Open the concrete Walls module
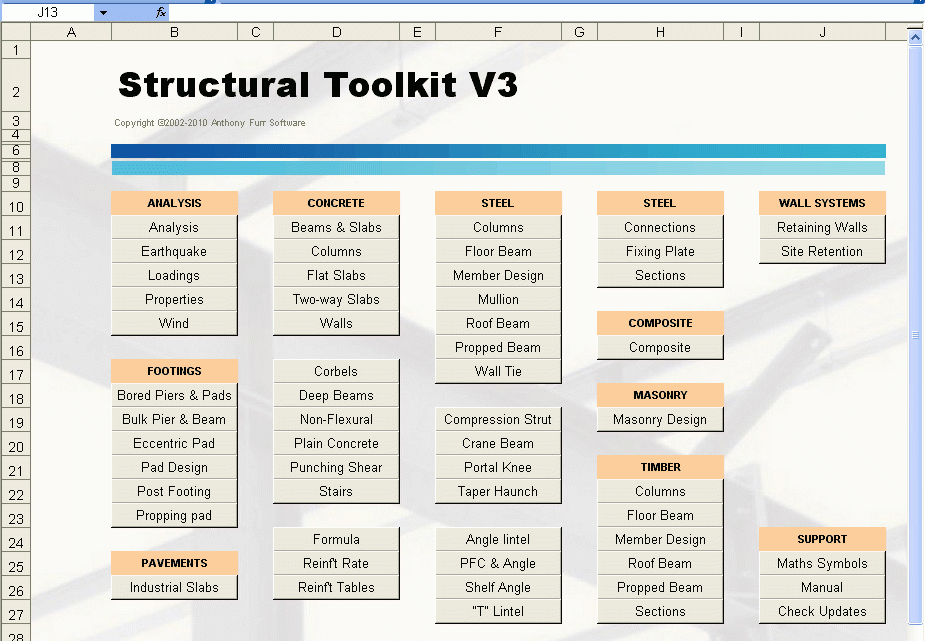 (336, 324)
